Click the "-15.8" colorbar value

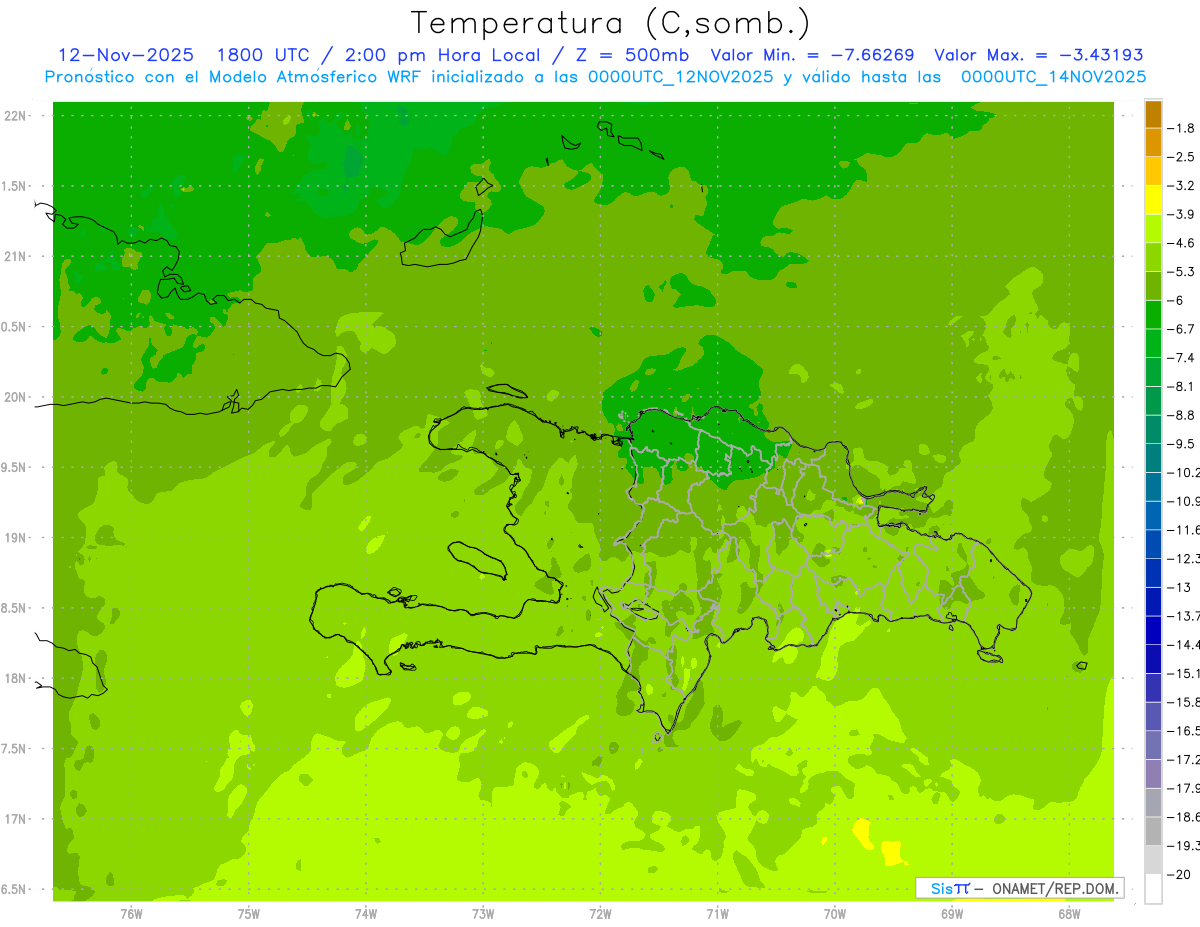tap(1183, 702)
